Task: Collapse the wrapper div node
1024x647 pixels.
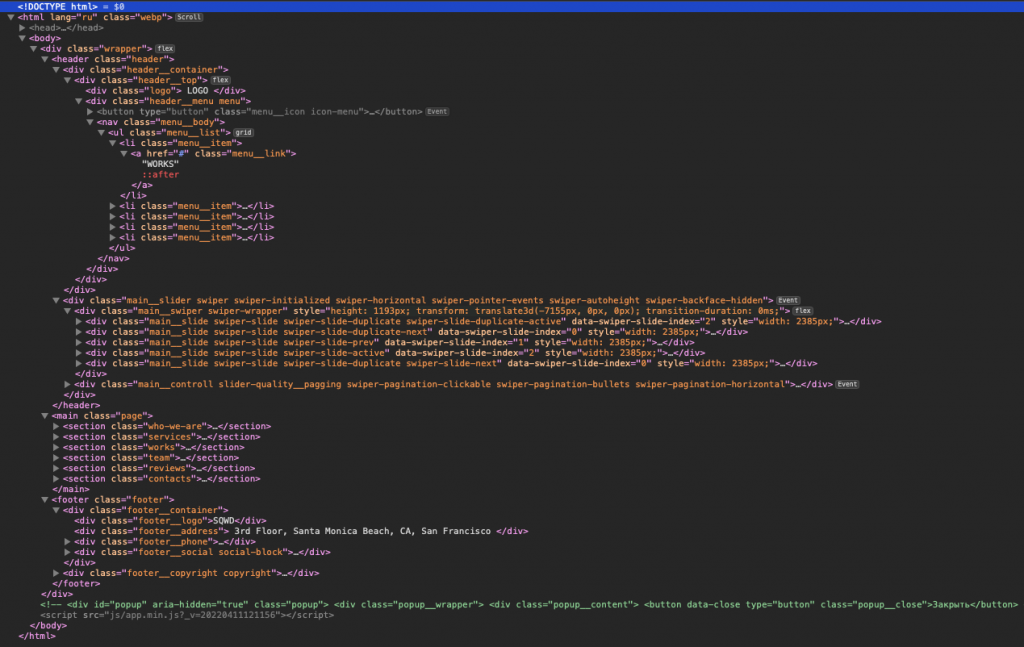Action: point(33,48)
